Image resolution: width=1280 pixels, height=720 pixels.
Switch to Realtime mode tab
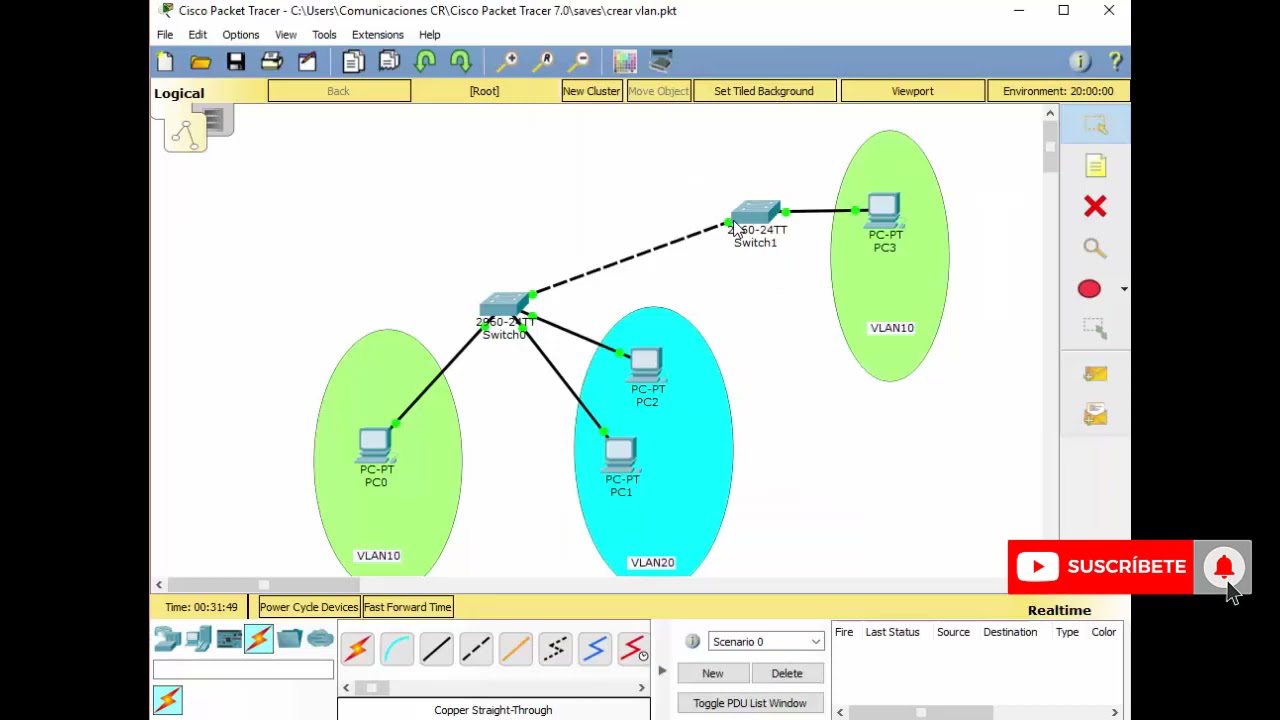[1059, 610]
